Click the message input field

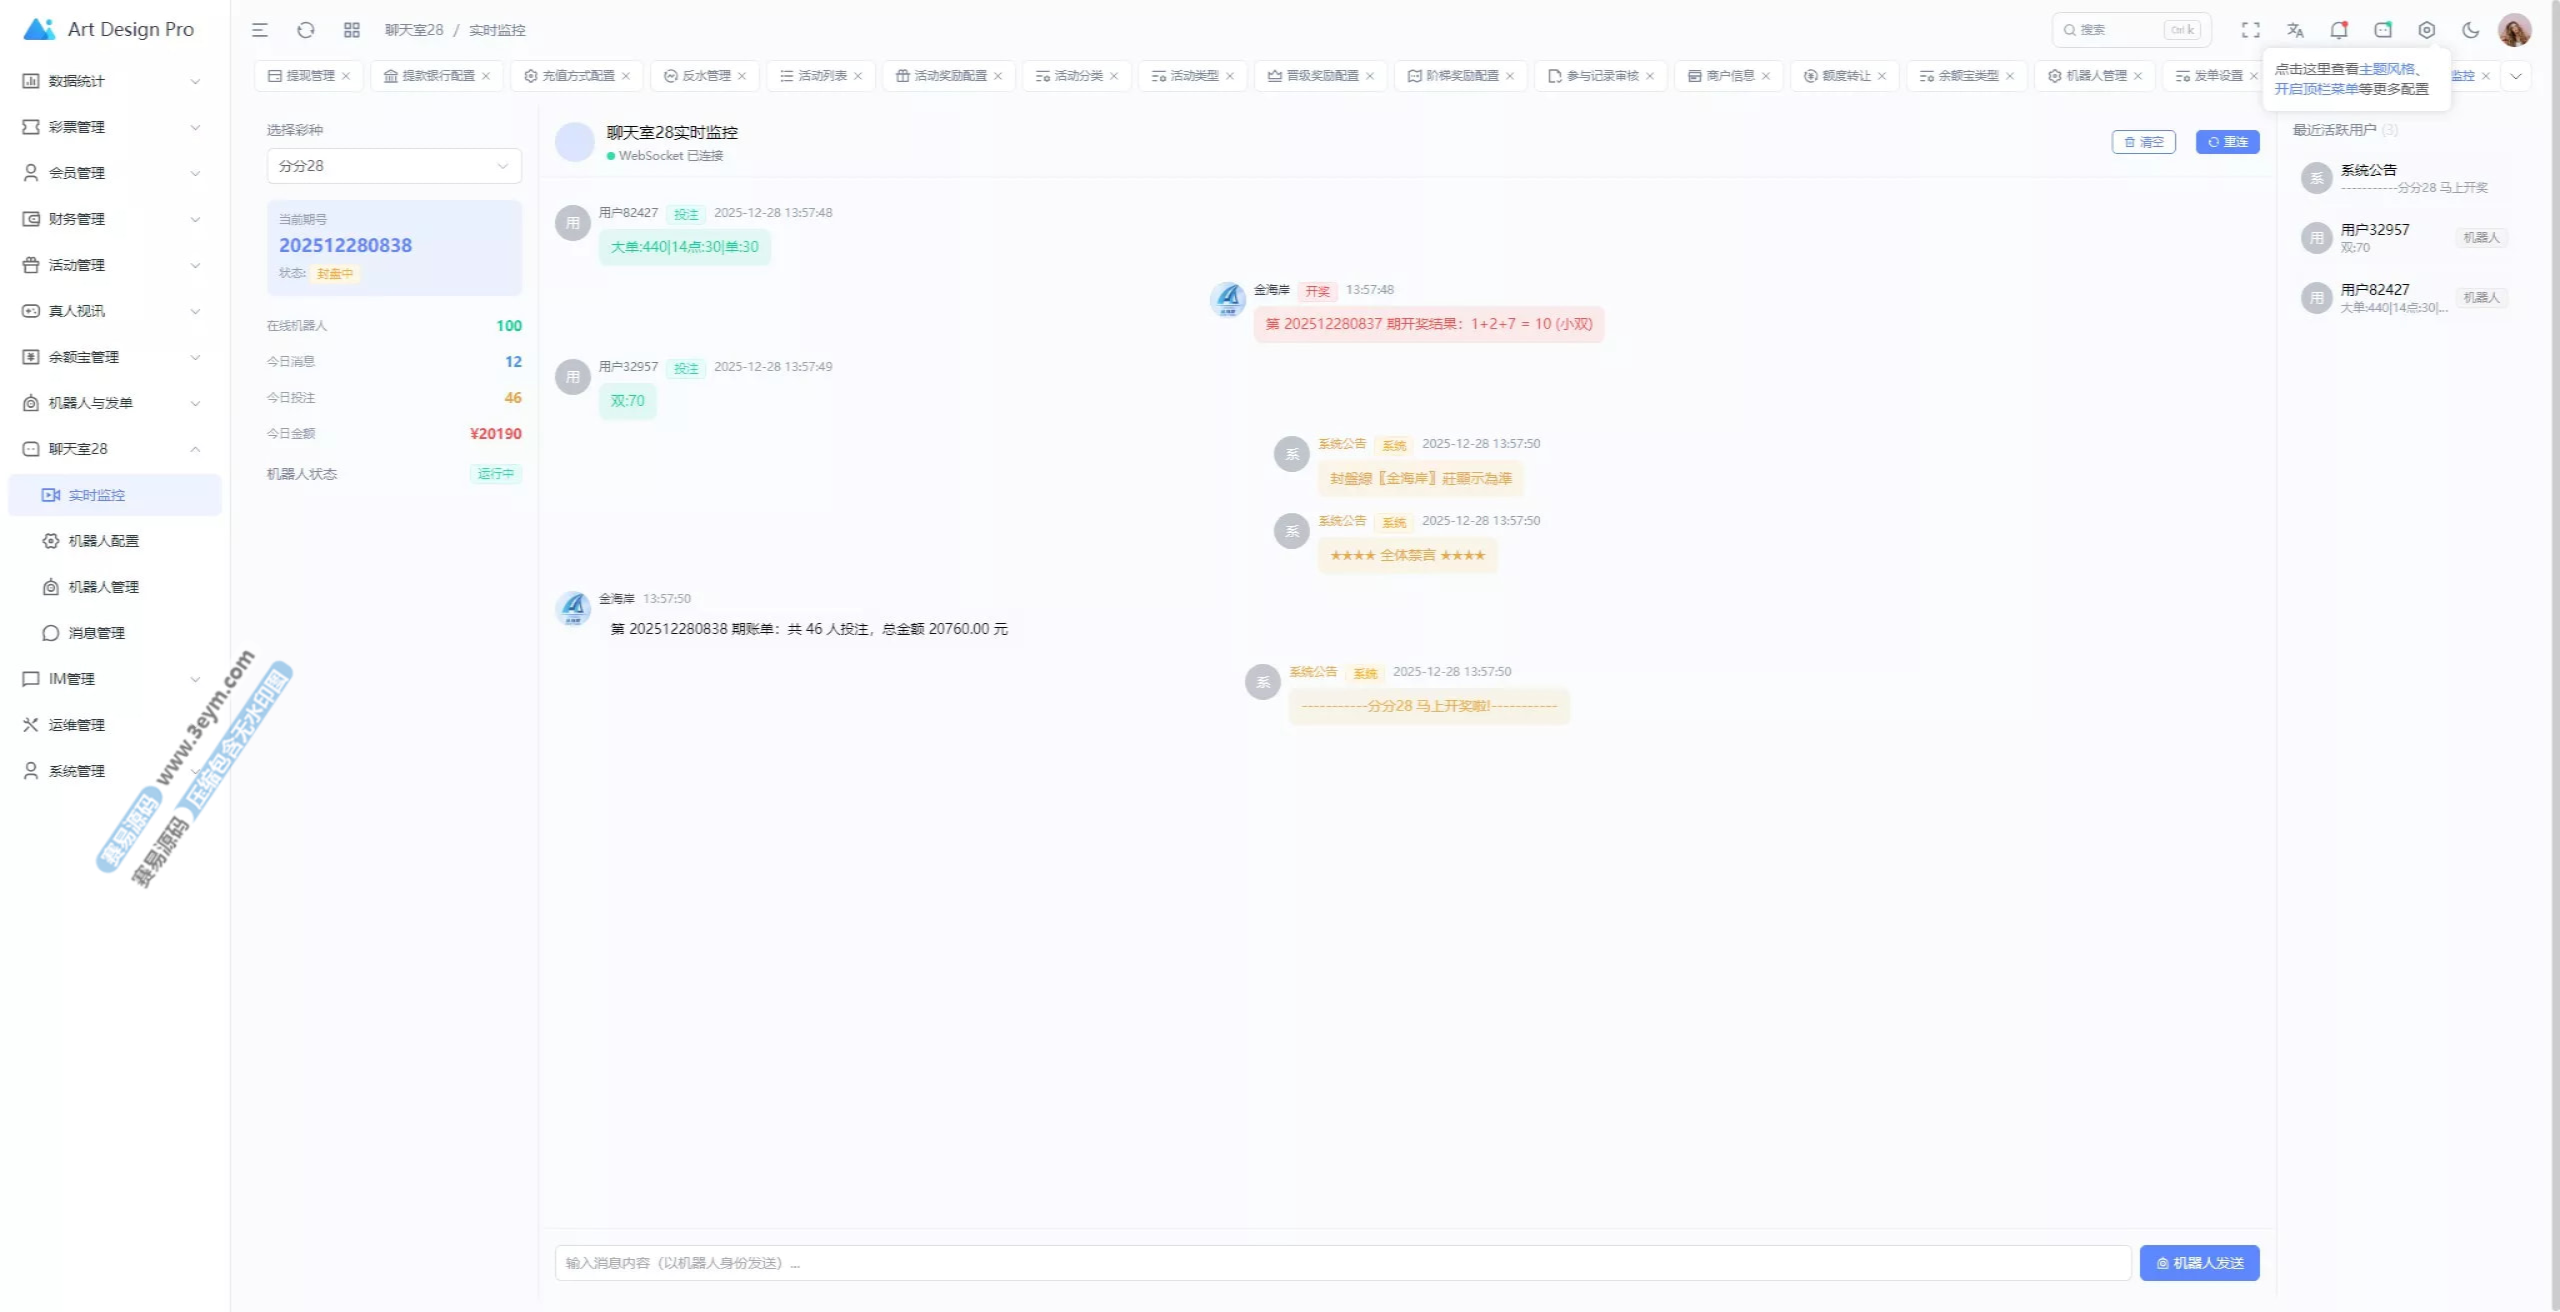(1342, 1263)
